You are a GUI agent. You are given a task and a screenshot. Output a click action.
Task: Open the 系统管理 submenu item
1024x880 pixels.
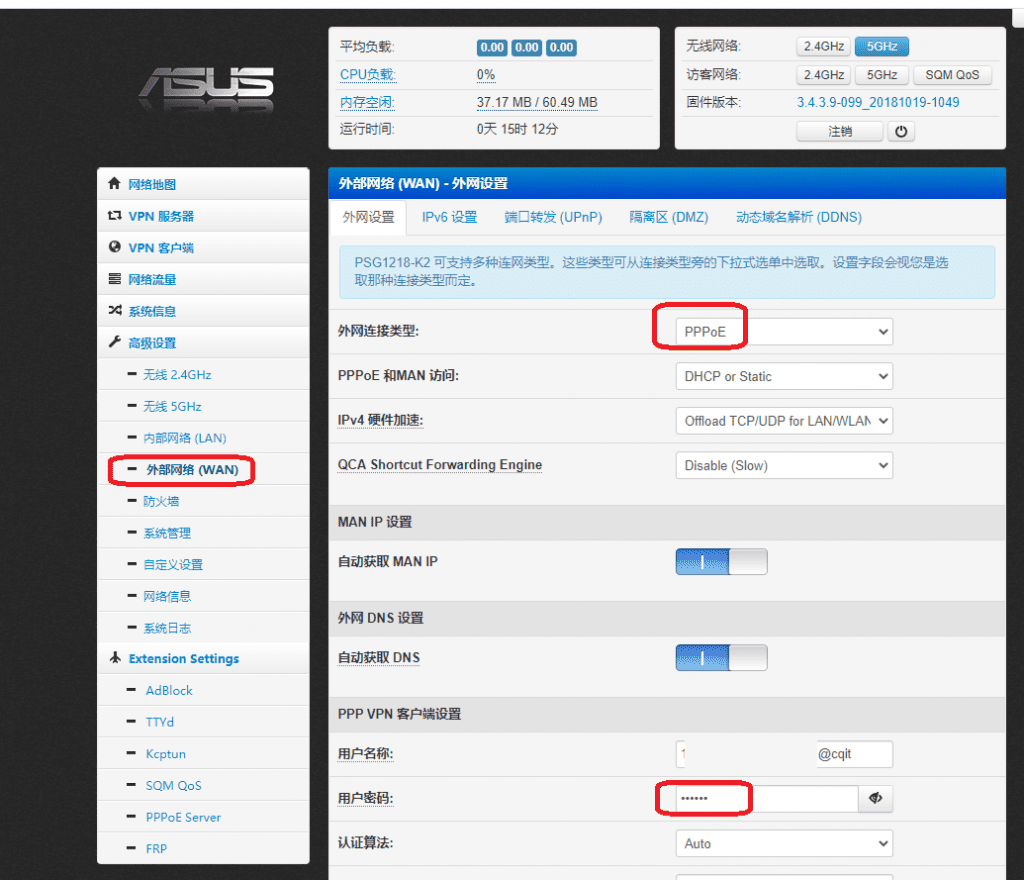point(203,533)
